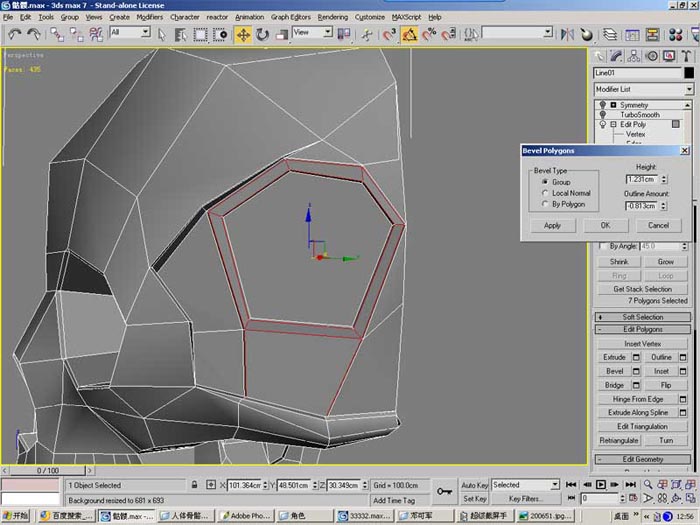Toggle the Symmetry modifier lightbulb
Image resolution: width=700 pixels, height=525 pixels.
tap(603, 105)
